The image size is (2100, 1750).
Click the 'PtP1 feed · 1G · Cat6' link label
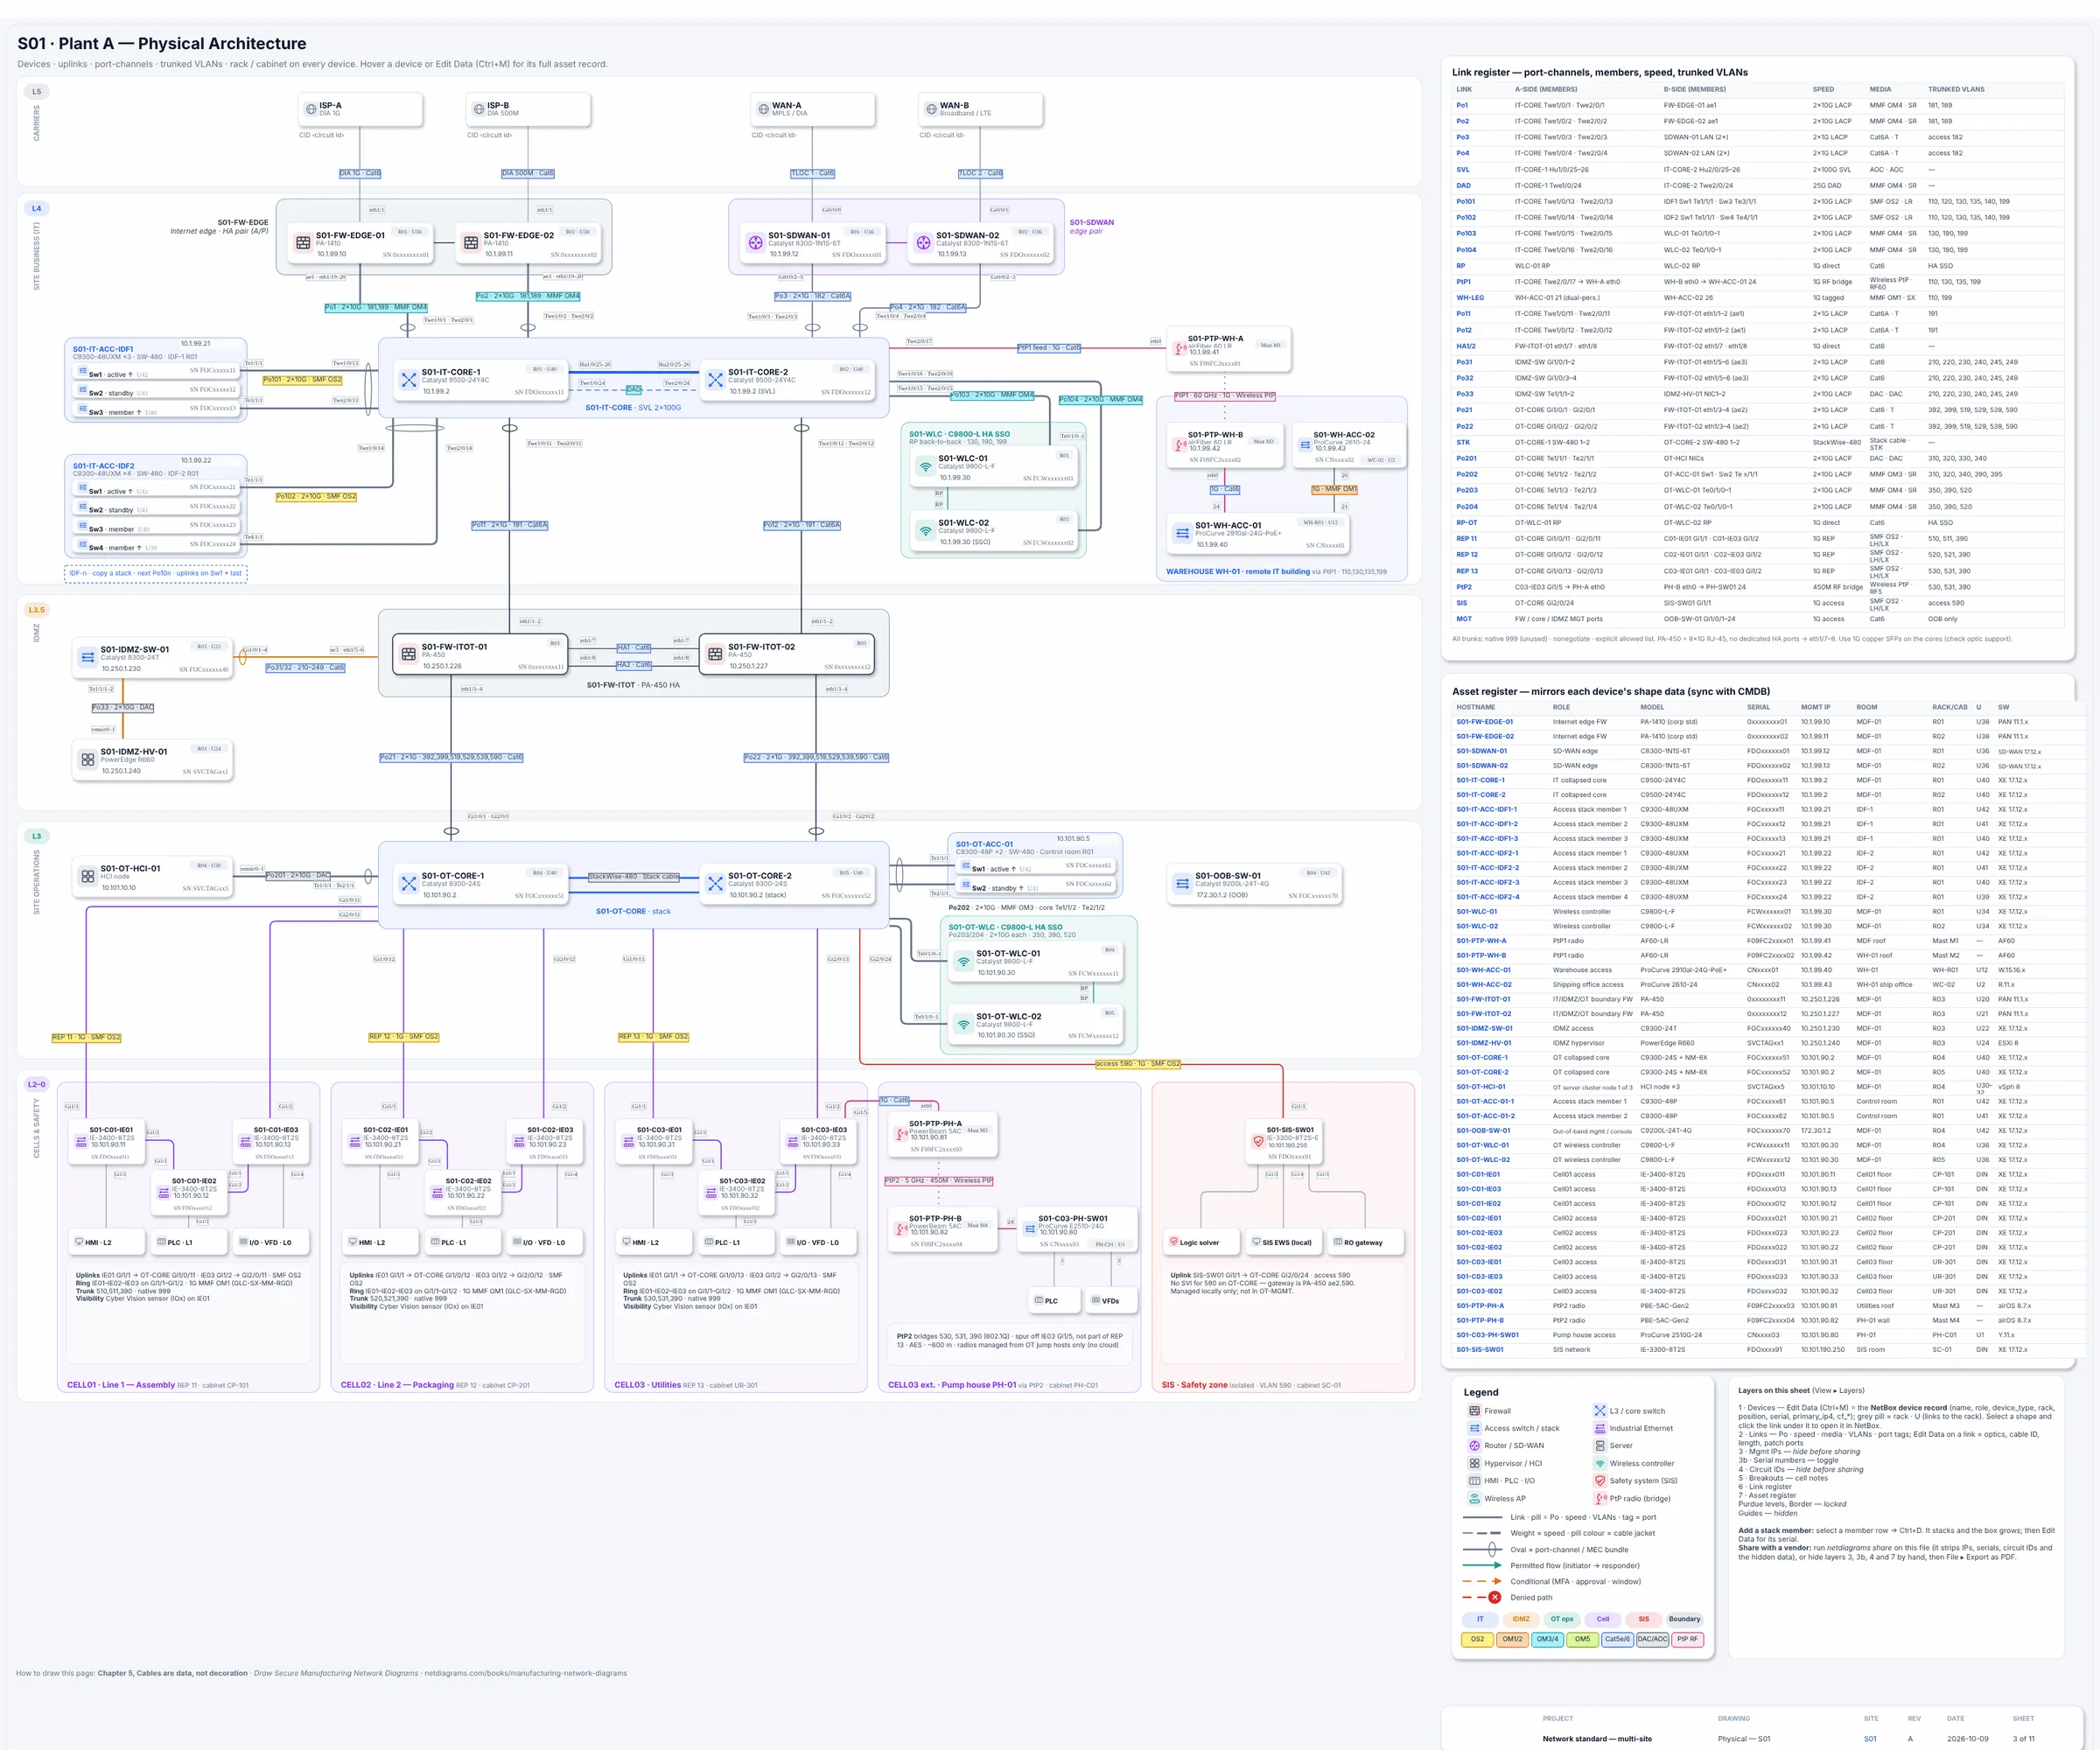point(1049,348)
